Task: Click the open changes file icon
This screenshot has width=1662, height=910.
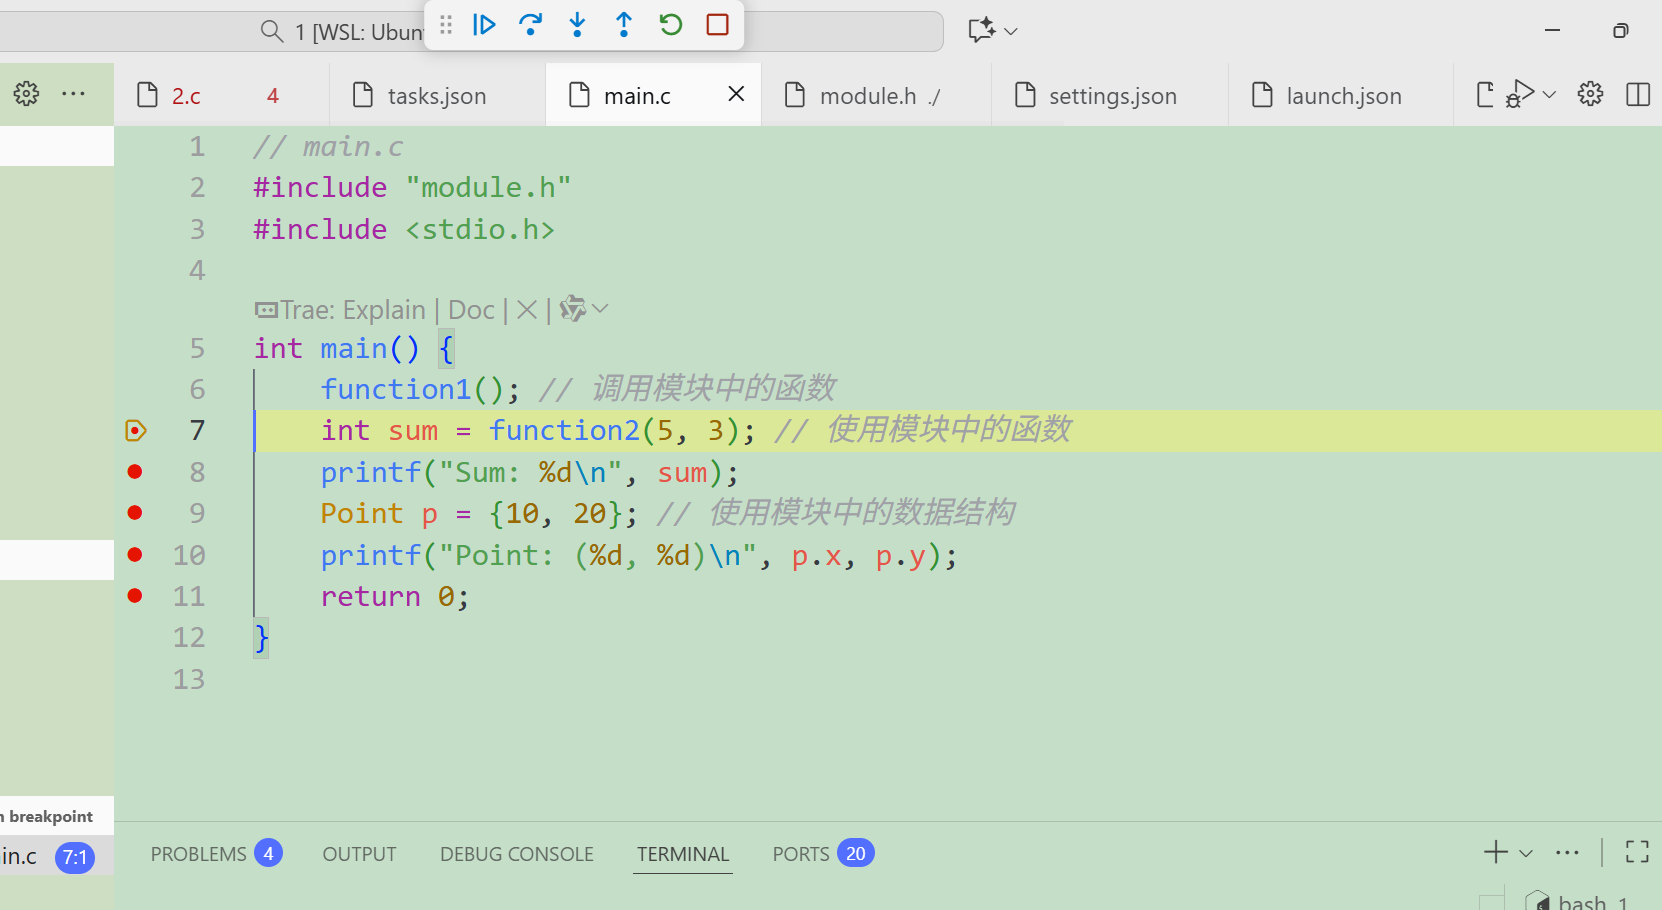Action: pyautogui.click(x=1485, y=94)
